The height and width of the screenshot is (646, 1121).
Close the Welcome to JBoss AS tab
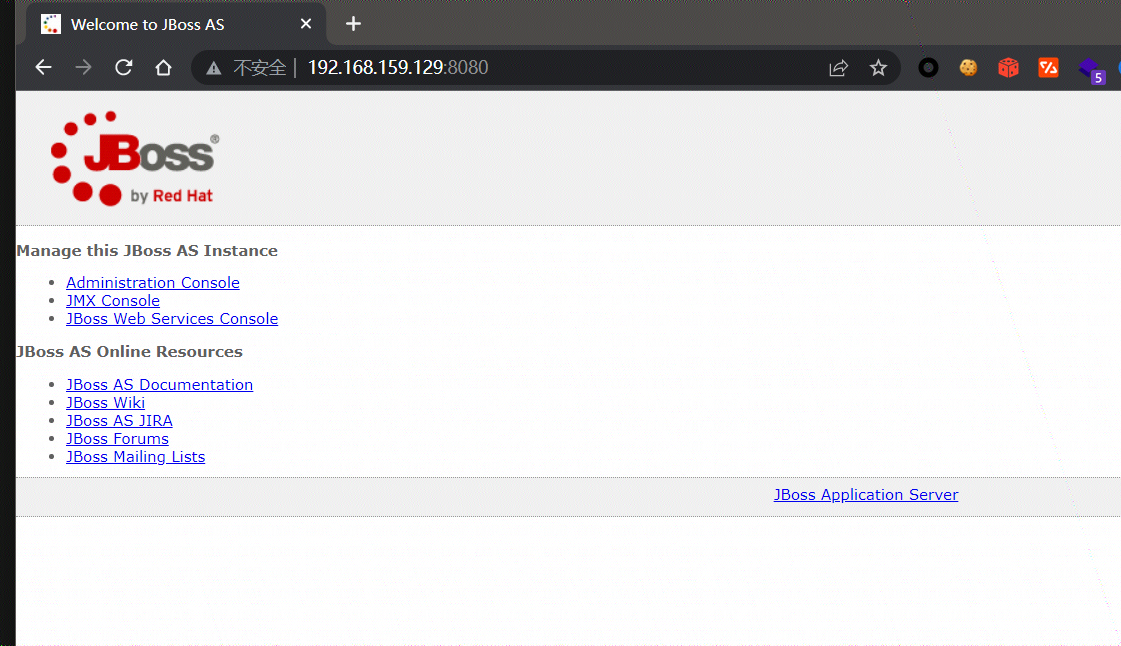coord(306,24)
